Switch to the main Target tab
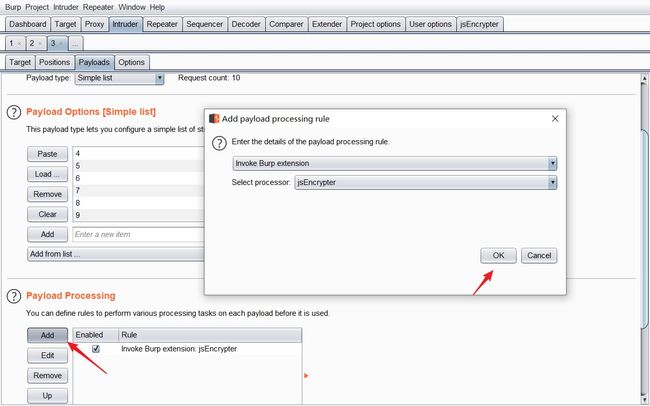The width and height of the screenshot is (650, 406). (x=65, y=24)
